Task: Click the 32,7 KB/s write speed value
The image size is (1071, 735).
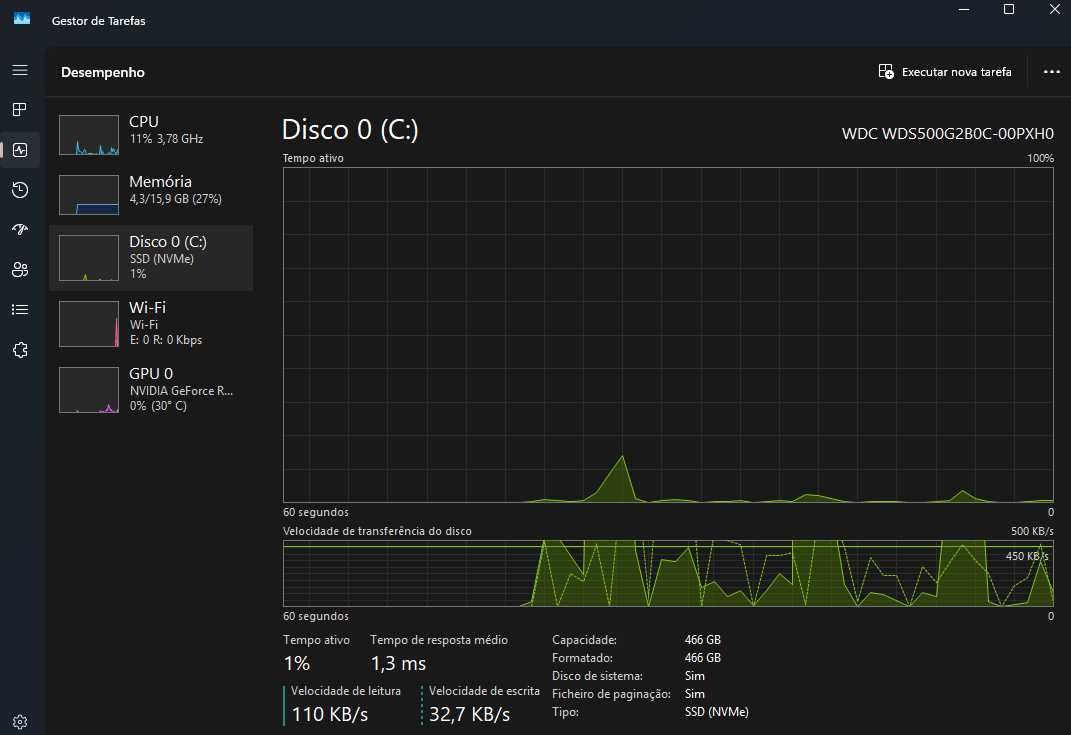Action: [x=469, y=715]
